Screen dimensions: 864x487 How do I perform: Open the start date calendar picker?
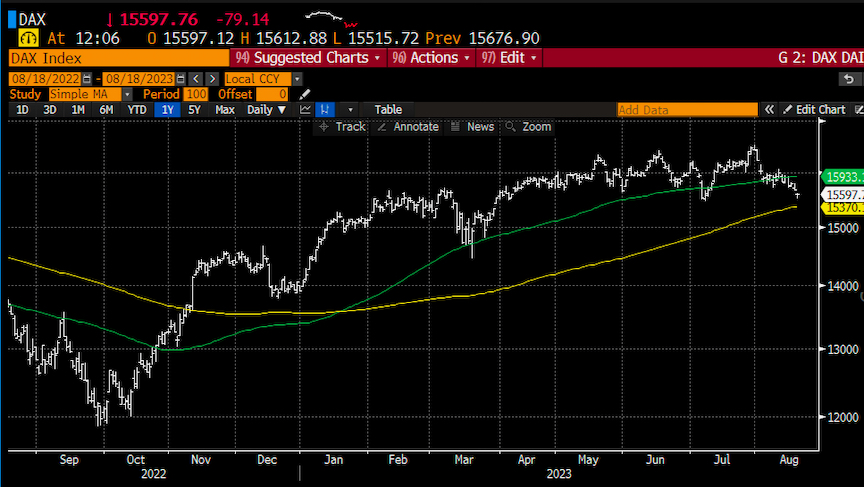(87, 79)
